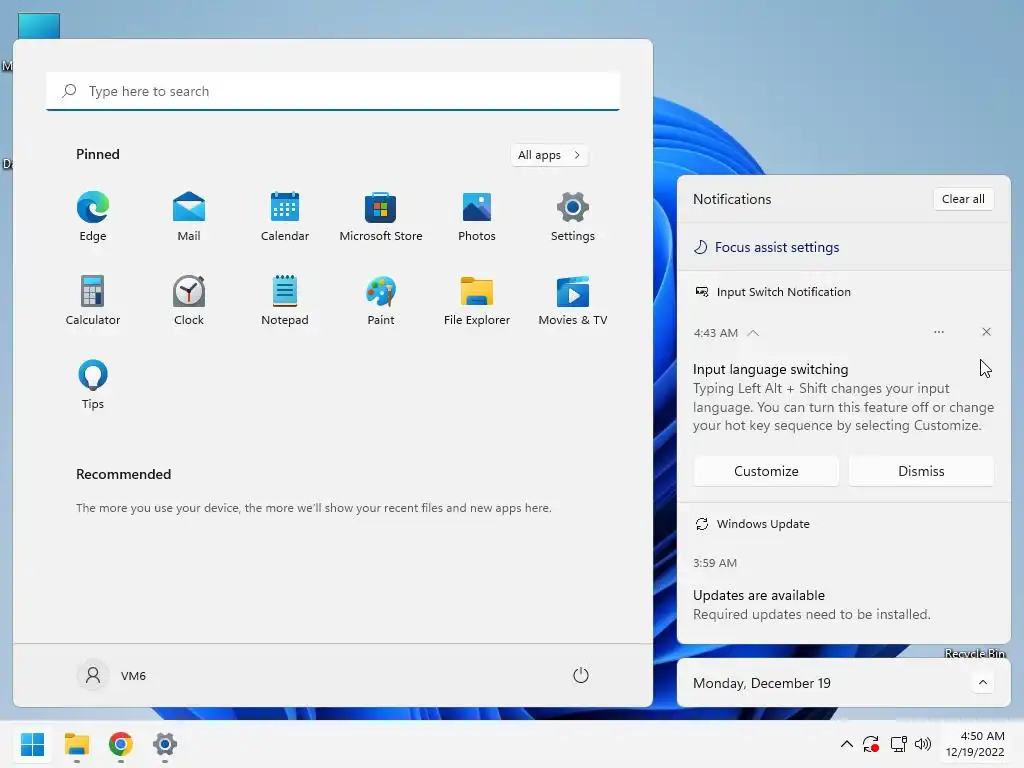Open Microsoft Store from pinned apps
Viewport: 1024px width, 768px height.
(381, 217)
